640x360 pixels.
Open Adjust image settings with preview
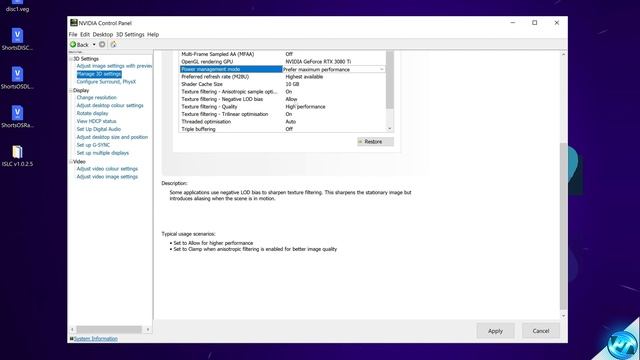click(x=114, y=66)
